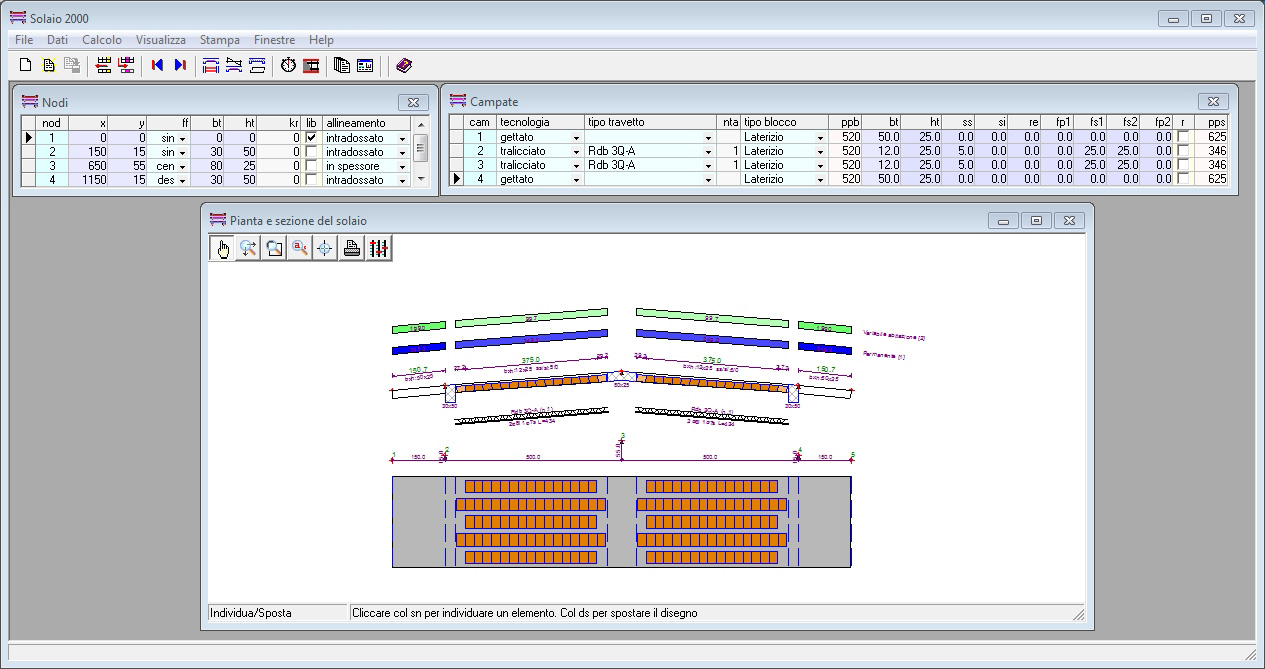Open tipo blocco dropdown for campata 4
The image size is (1265, 669).
820,180
